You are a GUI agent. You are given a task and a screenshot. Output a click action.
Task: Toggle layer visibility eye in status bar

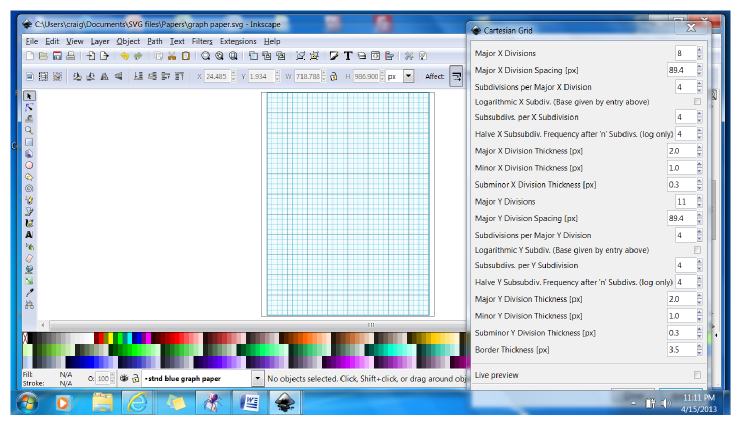[x=124, y=378]
